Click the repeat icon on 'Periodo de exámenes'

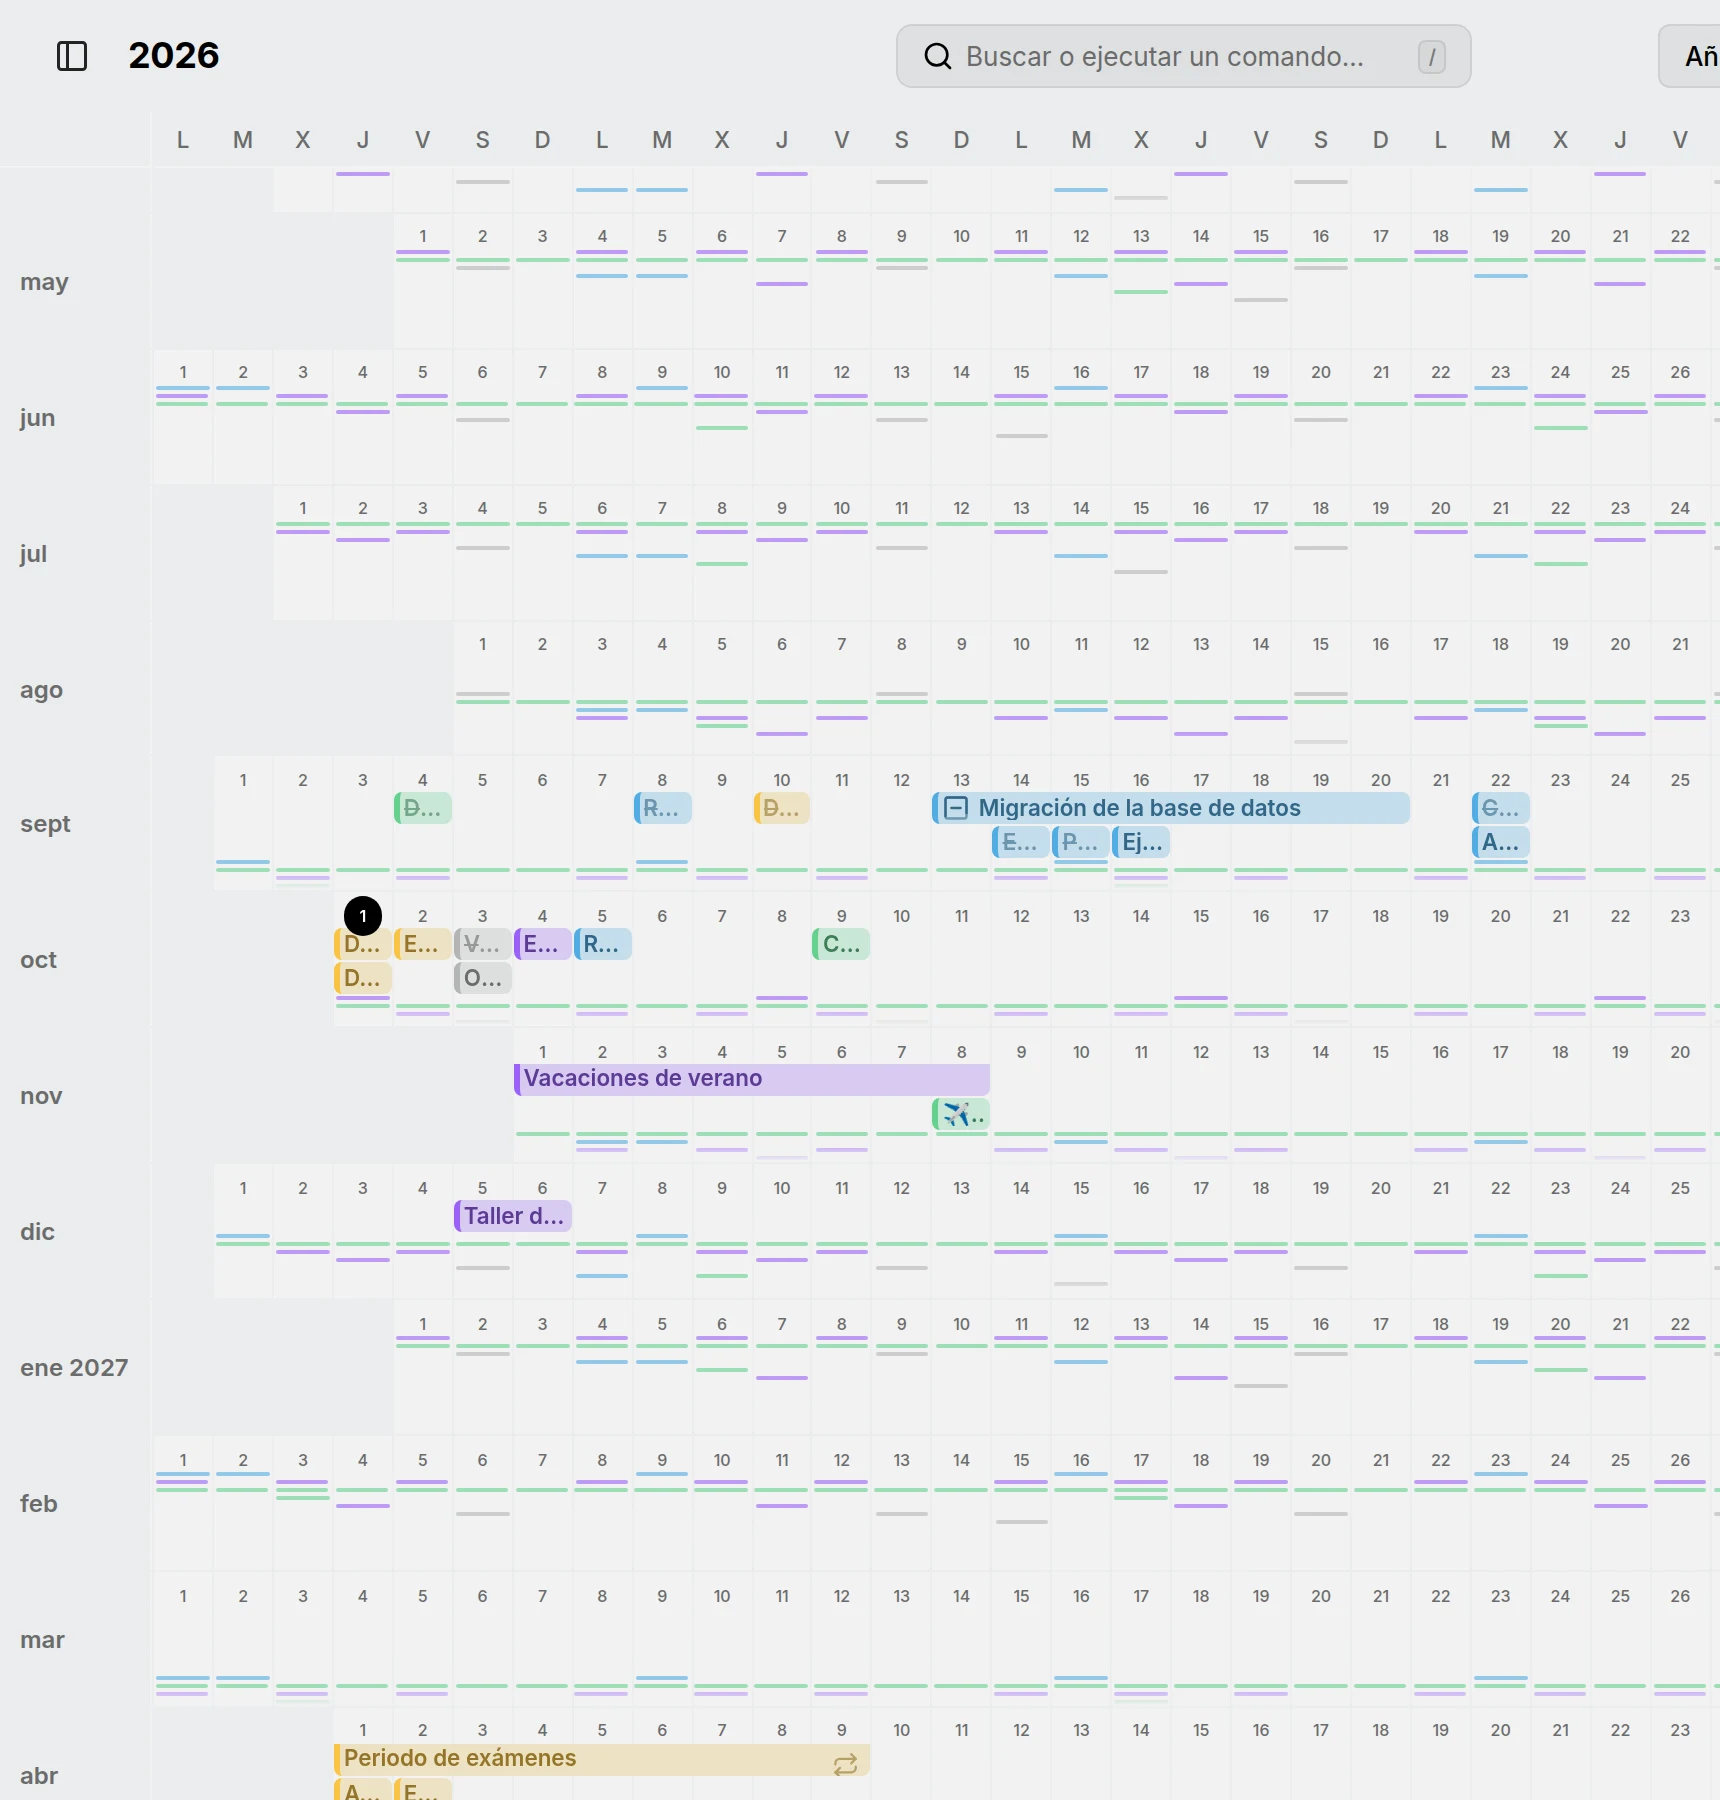[x=845, y=1764]
